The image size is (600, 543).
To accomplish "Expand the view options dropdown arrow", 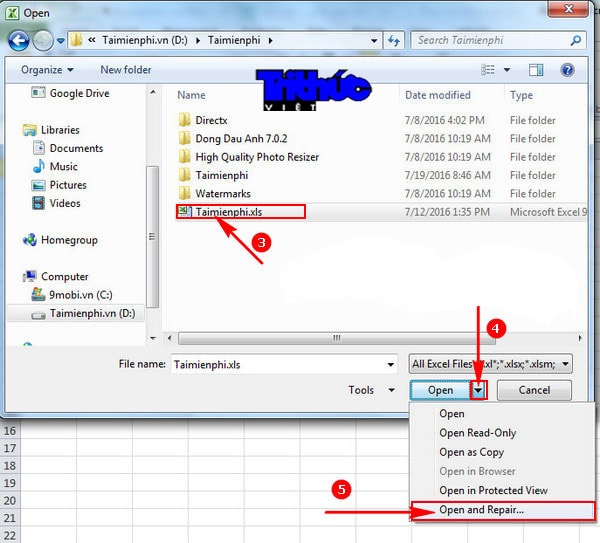I will click(x=507, y=70).
